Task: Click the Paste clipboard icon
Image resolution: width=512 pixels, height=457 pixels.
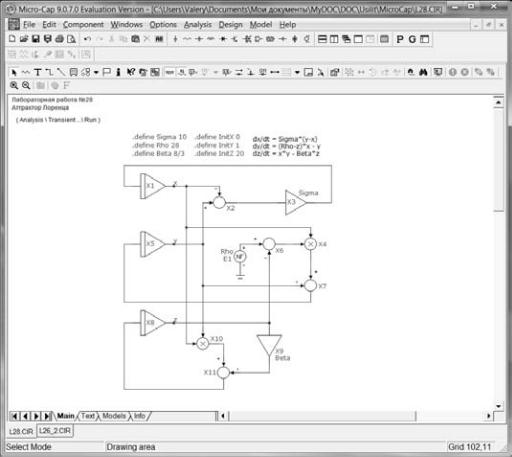Action: click(x=135, y=39)
